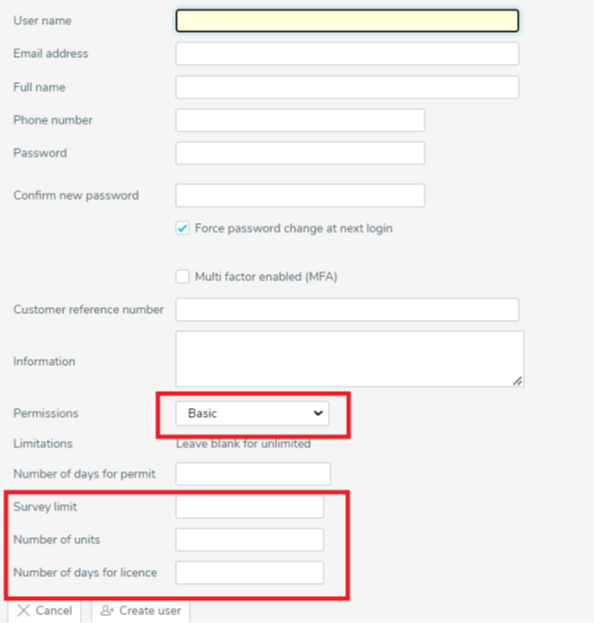
Task: Click the Password input field
Action: point(300,153)
